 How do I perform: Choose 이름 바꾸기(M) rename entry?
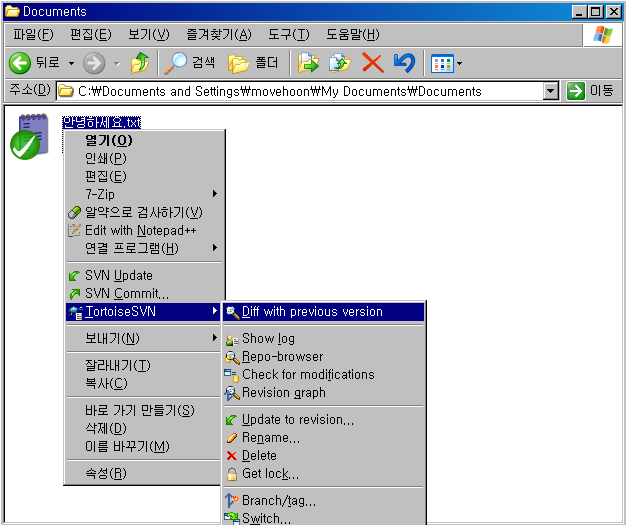click(x=144, y=446)
